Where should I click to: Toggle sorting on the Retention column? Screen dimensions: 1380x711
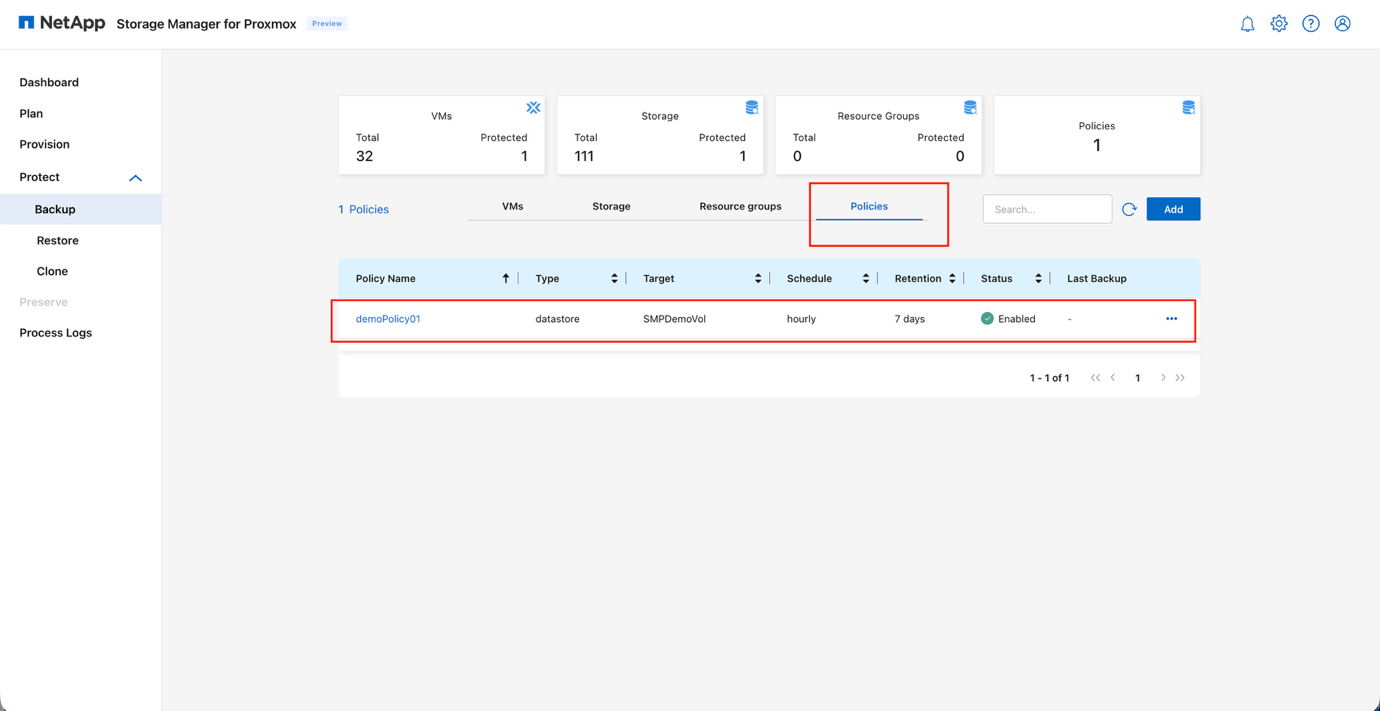(951, 278)
